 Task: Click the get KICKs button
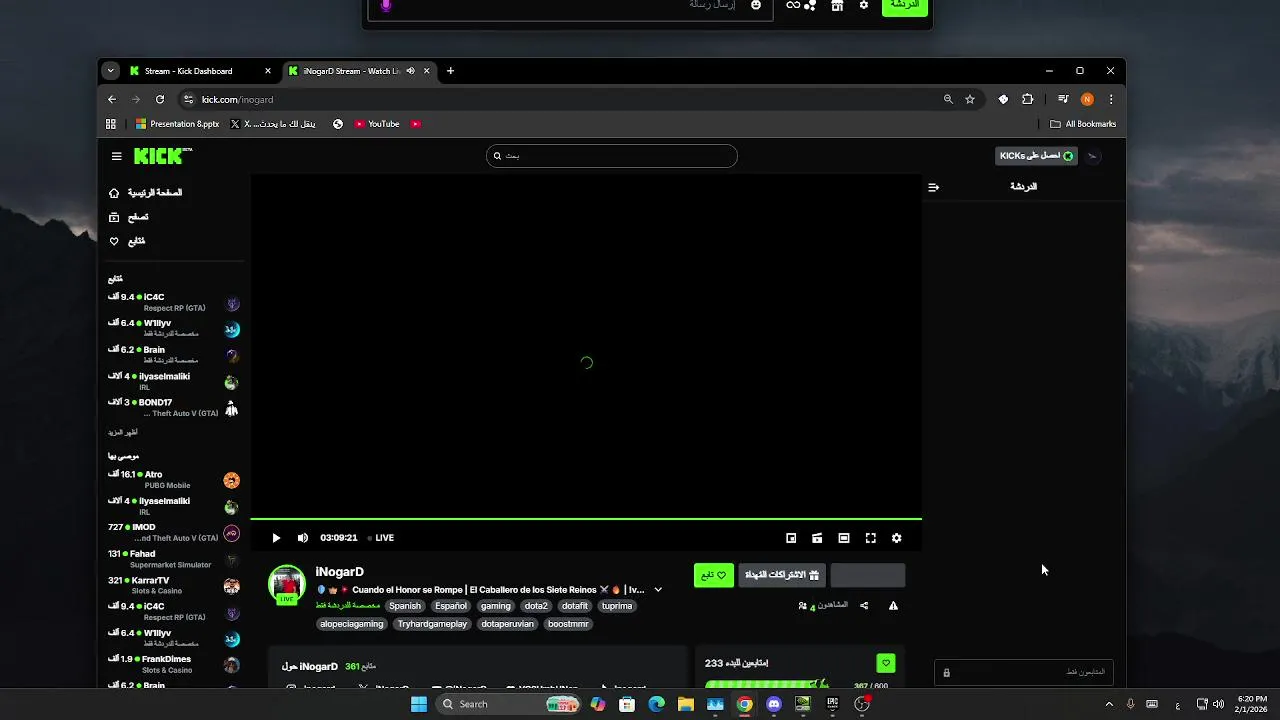point(1036,156)
